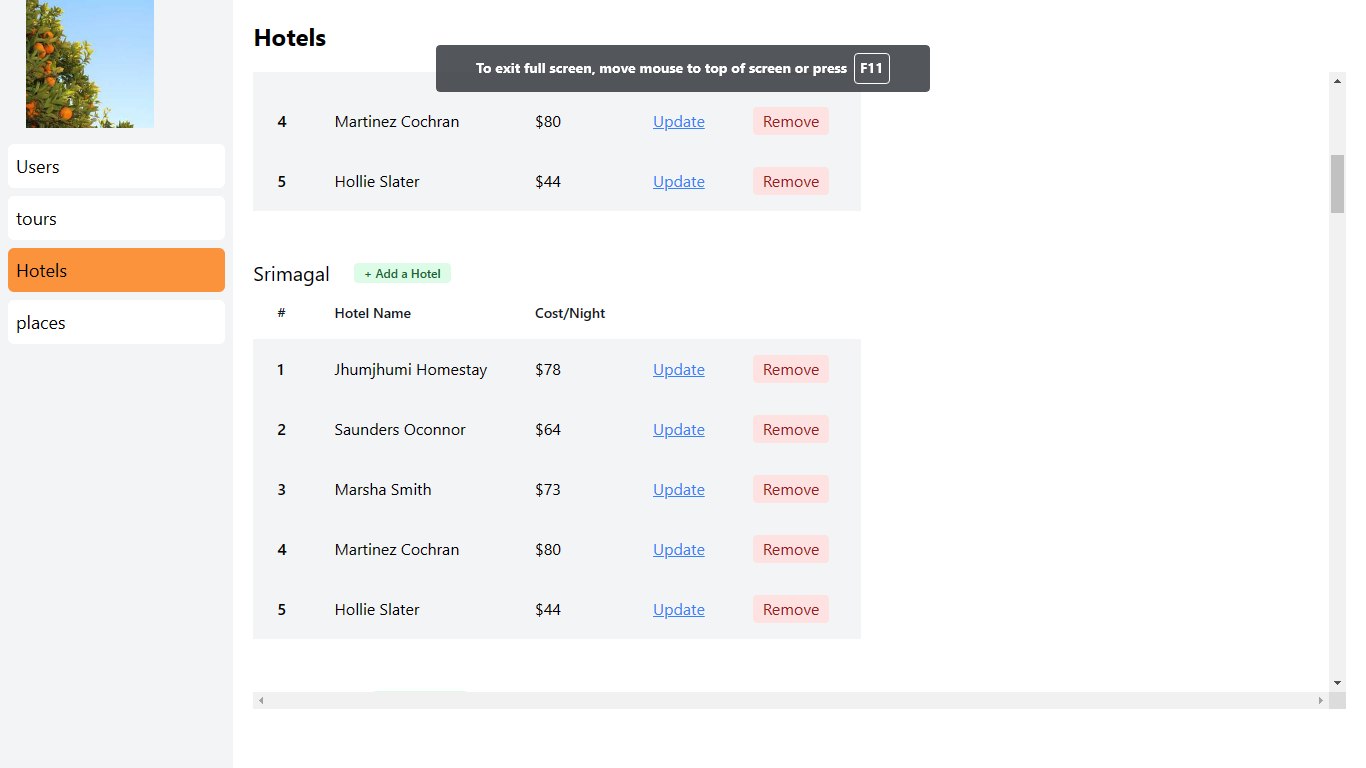
Task: Update Marsha Smith hotel entry
Action: click(678, 489)
